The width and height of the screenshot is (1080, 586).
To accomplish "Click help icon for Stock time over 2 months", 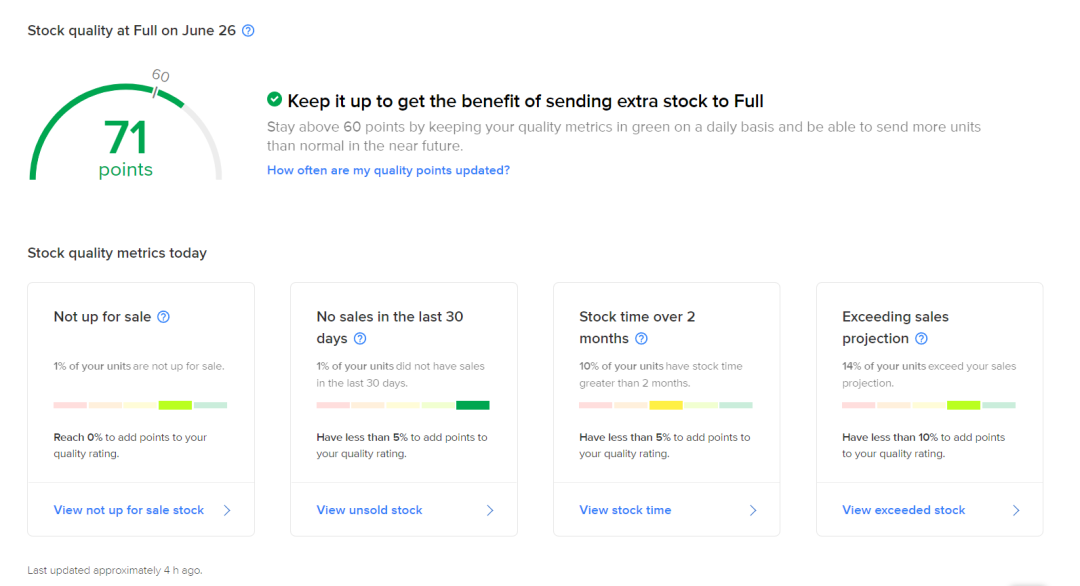I will [x=642, y=339].
